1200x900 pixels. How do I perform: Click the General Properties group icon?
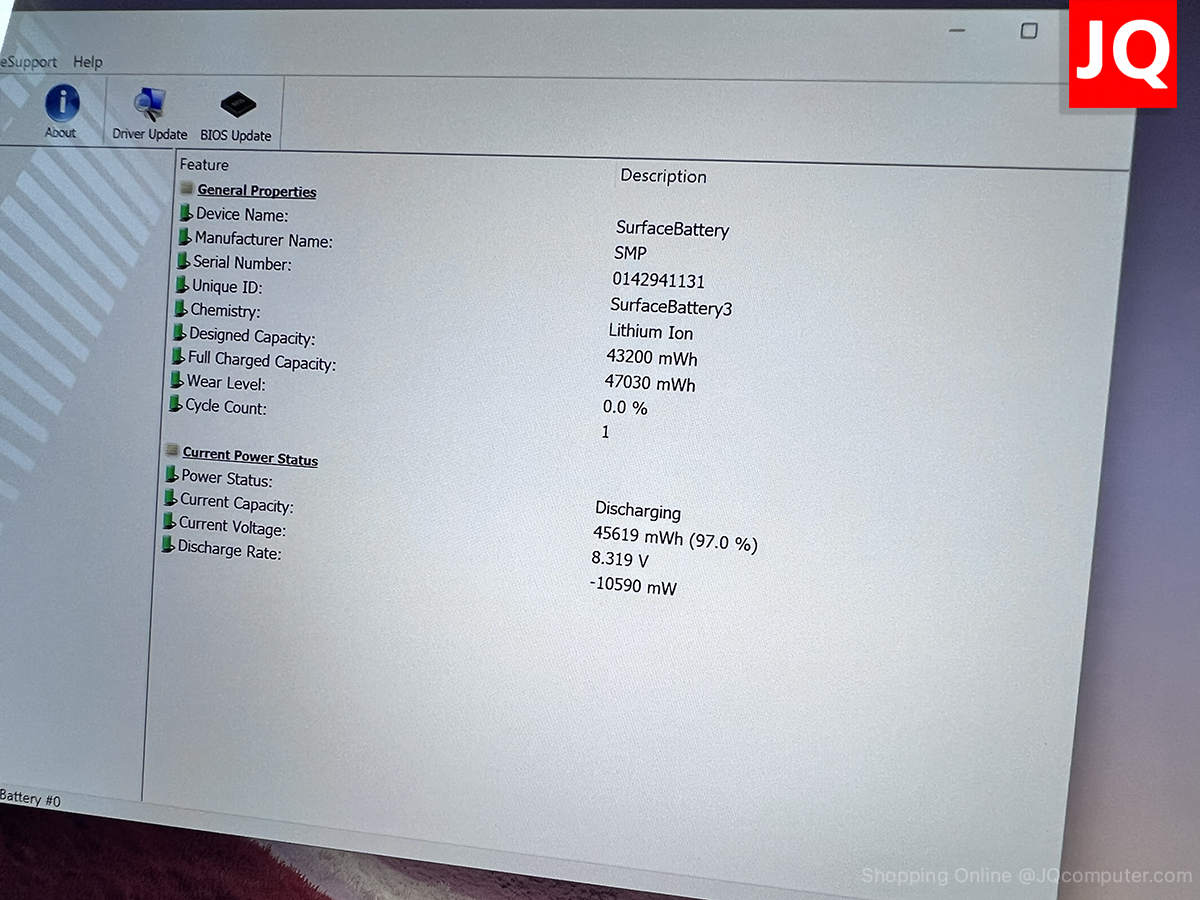pyautogui.click(x=187, y=188)
